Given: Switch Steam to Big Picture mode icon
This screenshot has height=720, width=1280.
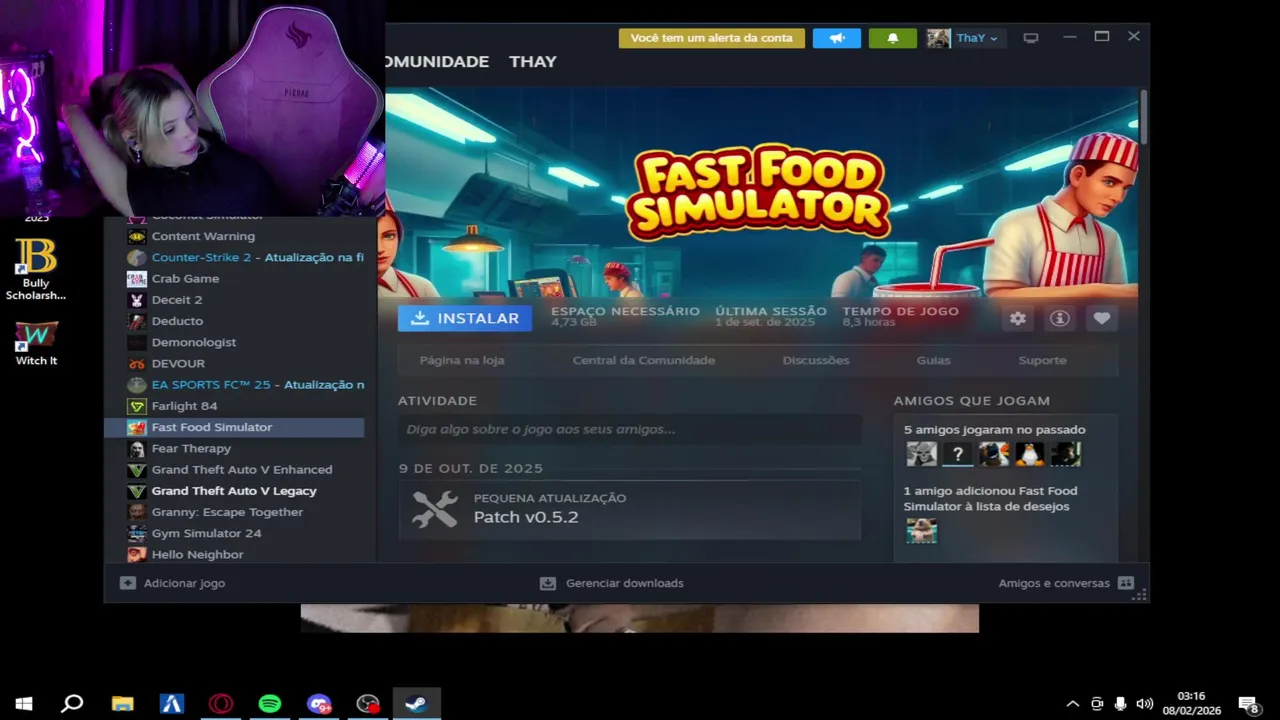Looking at the screenshot, I should [1031, 38].
